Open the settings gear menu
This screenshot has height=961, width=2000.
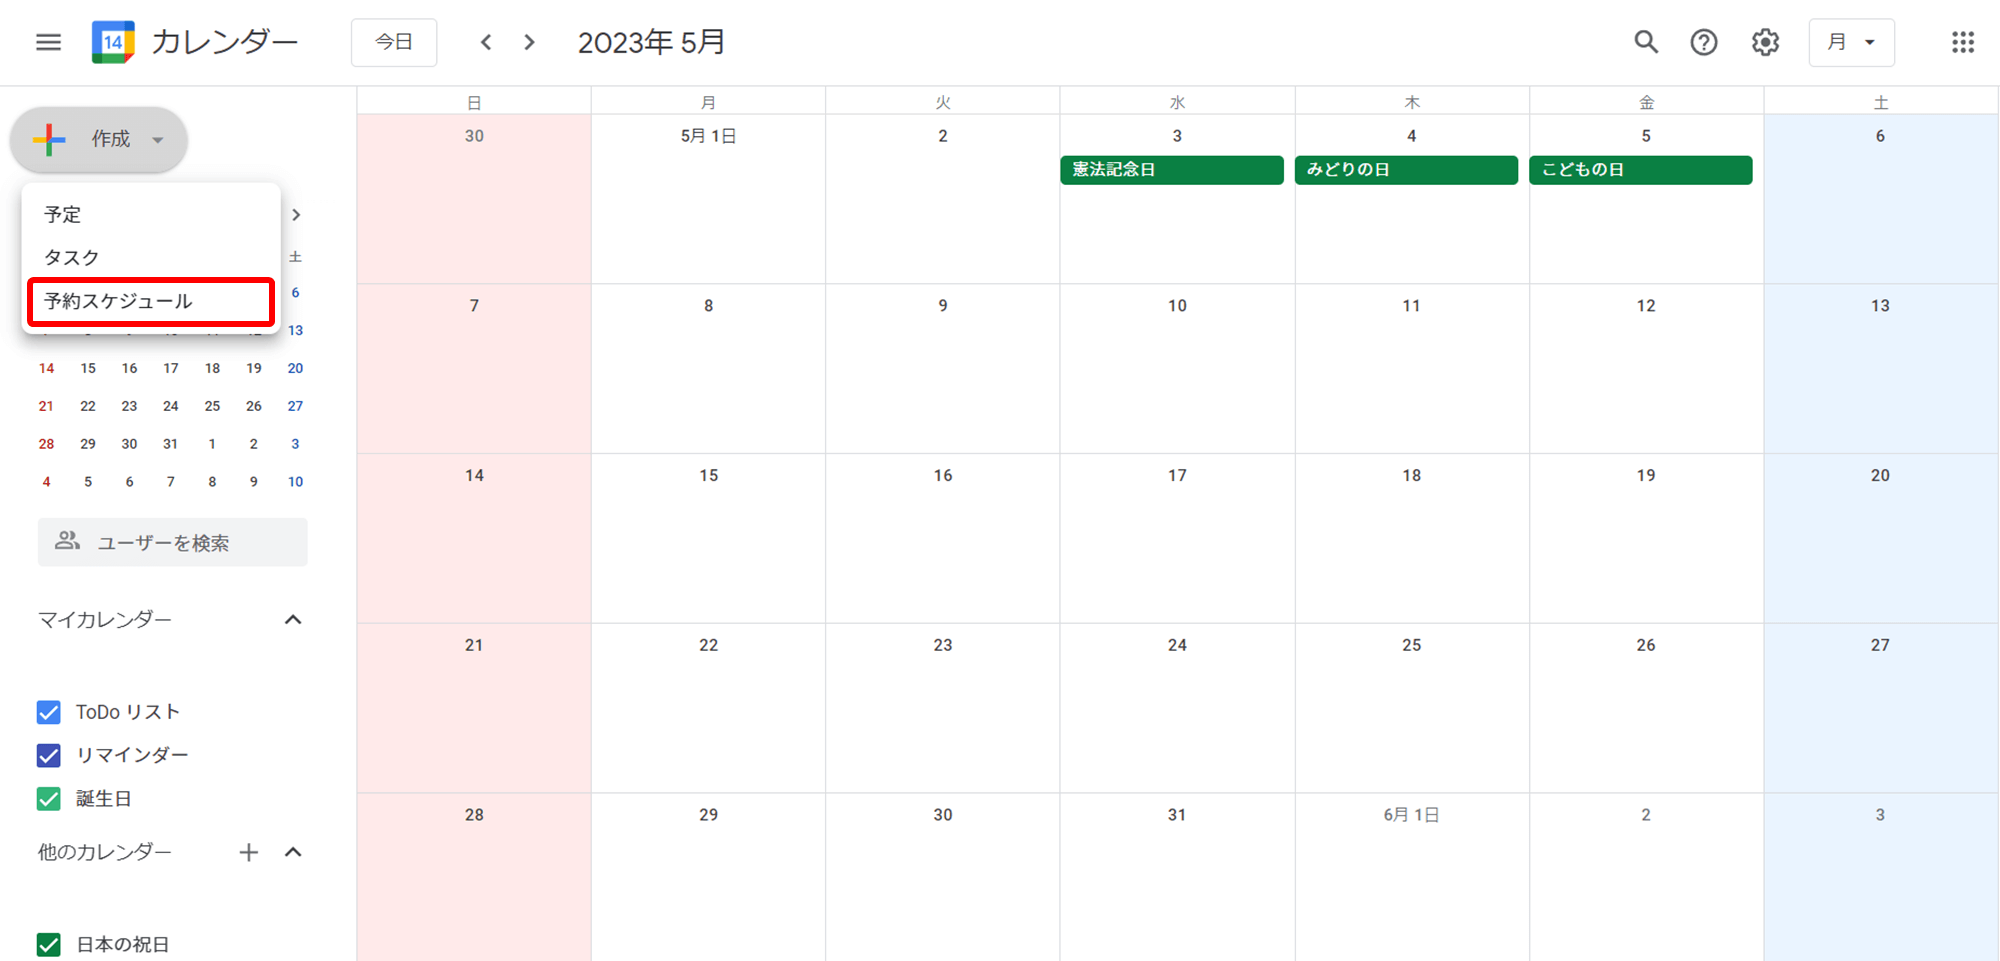(1765, 42)
